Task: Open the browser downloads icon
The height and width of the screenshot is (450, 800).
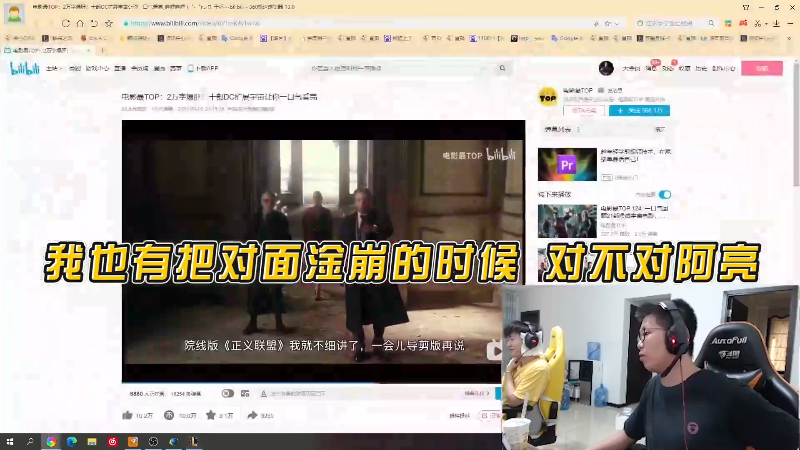Action: click(777, 23)
